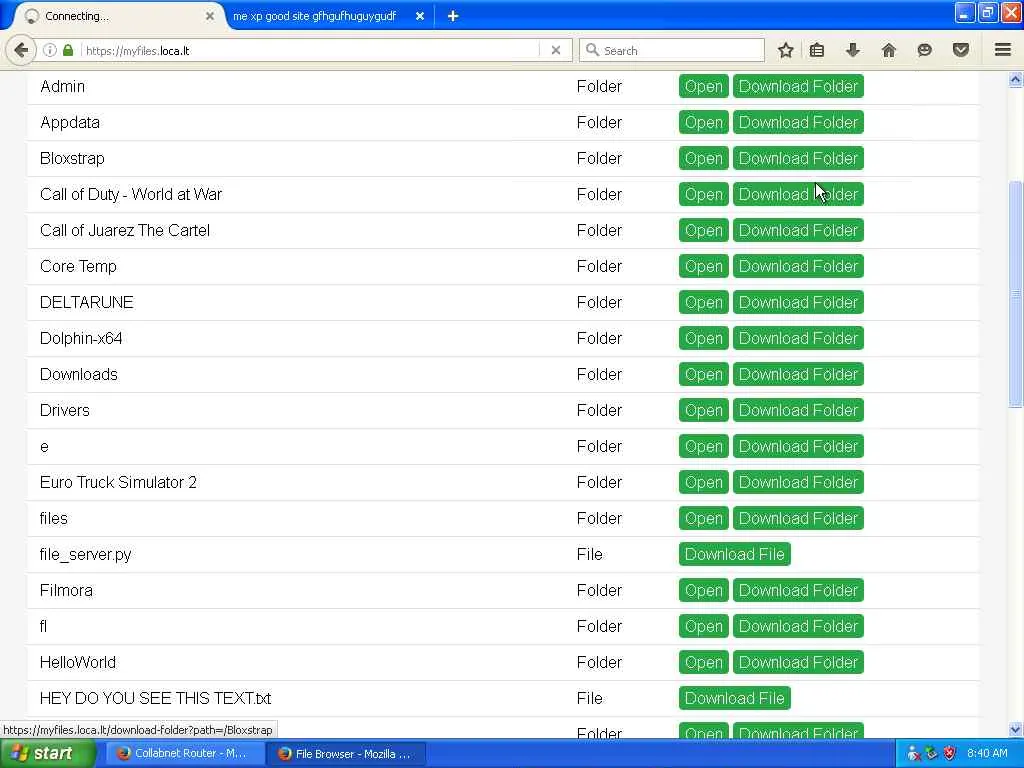Download the Filmora folder
The height and width of the screenshot is (768, 1024).
tap(798, 590)
